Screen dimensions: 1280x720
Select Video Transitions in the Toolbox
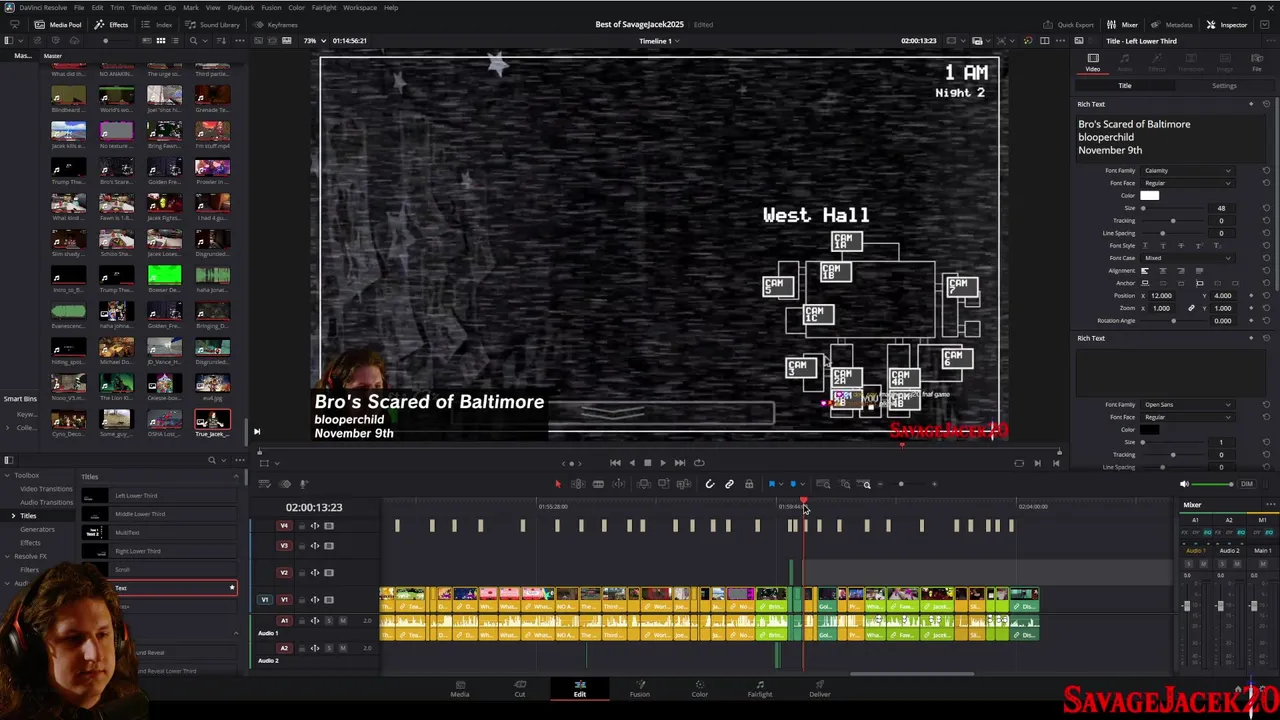(46, 489)
